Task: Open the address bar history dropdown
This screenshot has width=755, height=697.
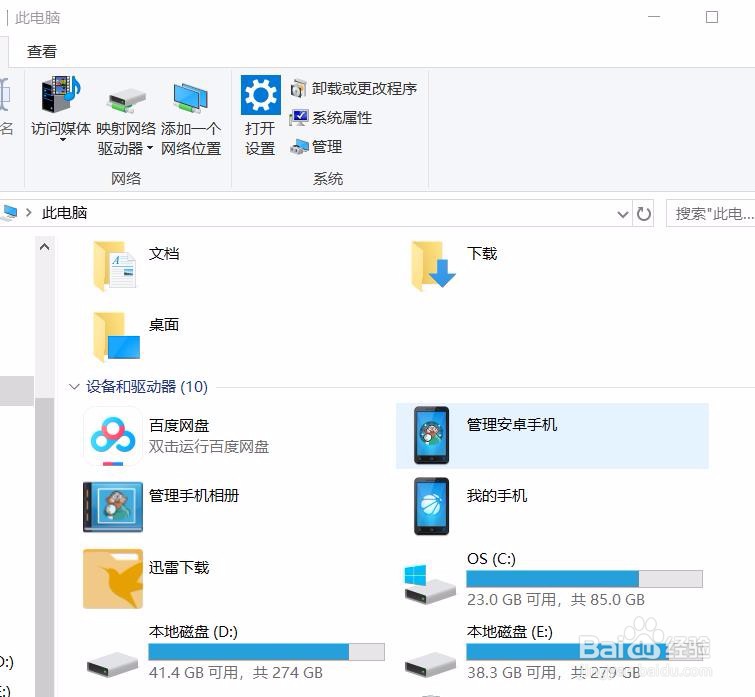Action: tap(623, 214)
